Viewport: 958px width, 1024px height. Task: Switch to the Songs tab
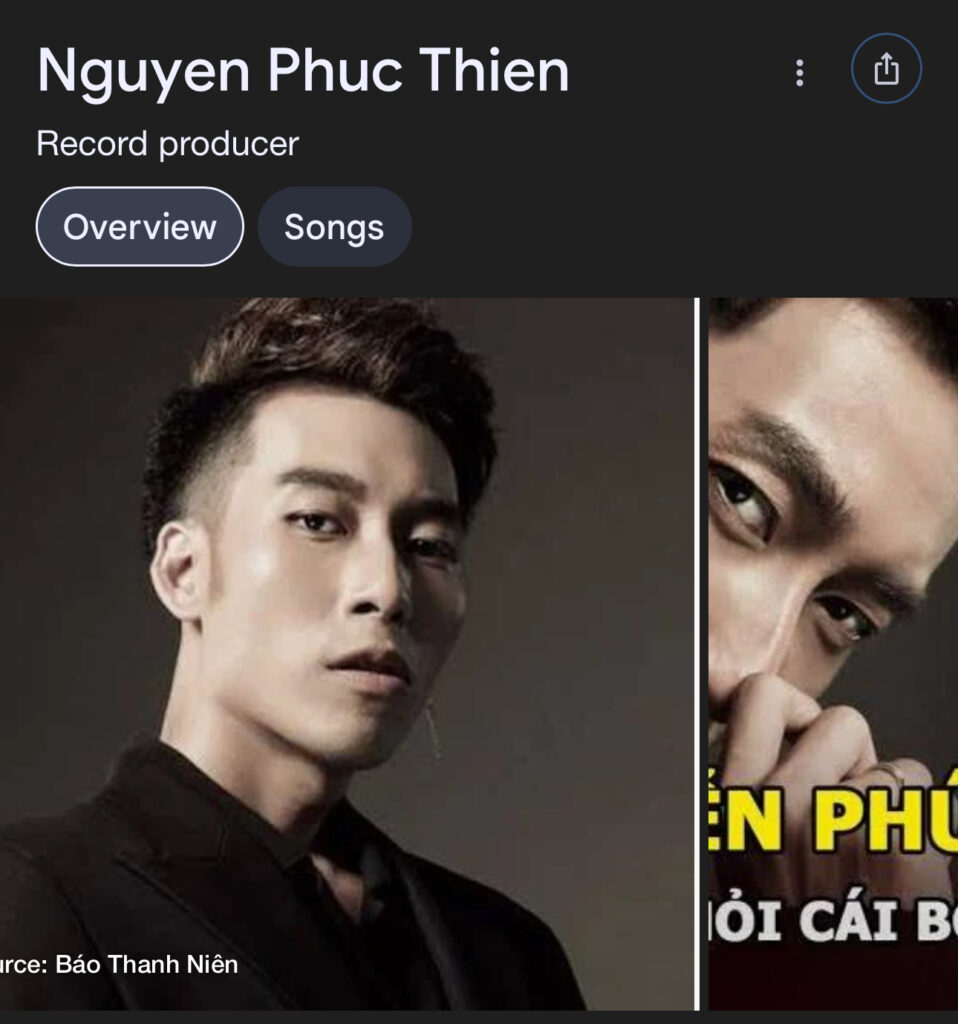[334, 227]
